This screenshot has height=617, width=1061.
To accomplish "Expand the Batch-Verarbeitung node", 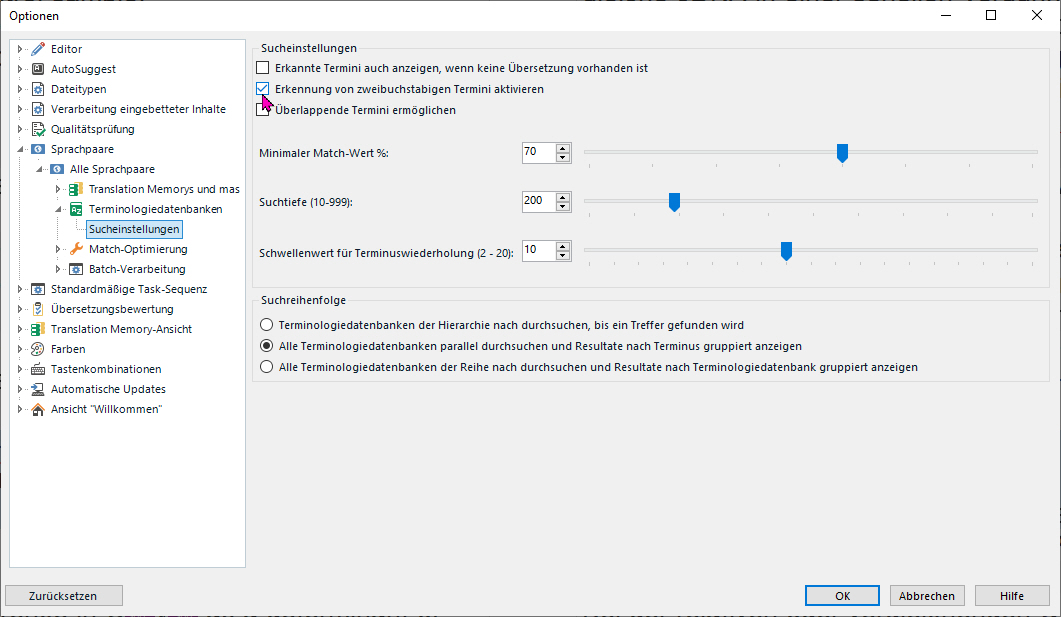I will pos(57,269).
